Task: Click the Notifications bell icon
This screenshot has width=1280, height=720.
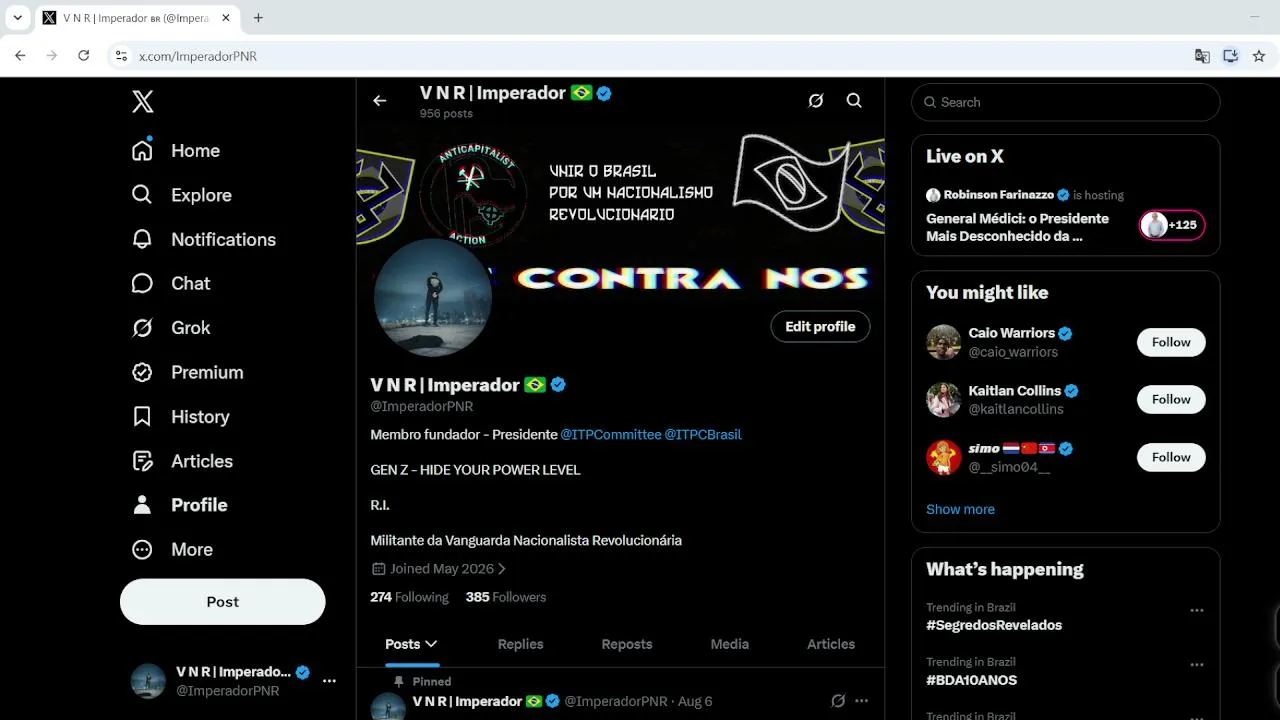Action: click(x=142, y=239)
